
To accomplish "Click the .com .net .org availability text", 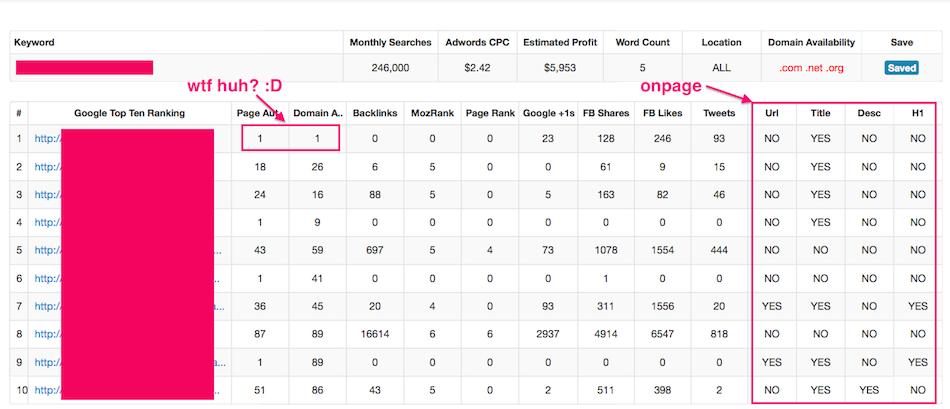I will pos(810,68).
